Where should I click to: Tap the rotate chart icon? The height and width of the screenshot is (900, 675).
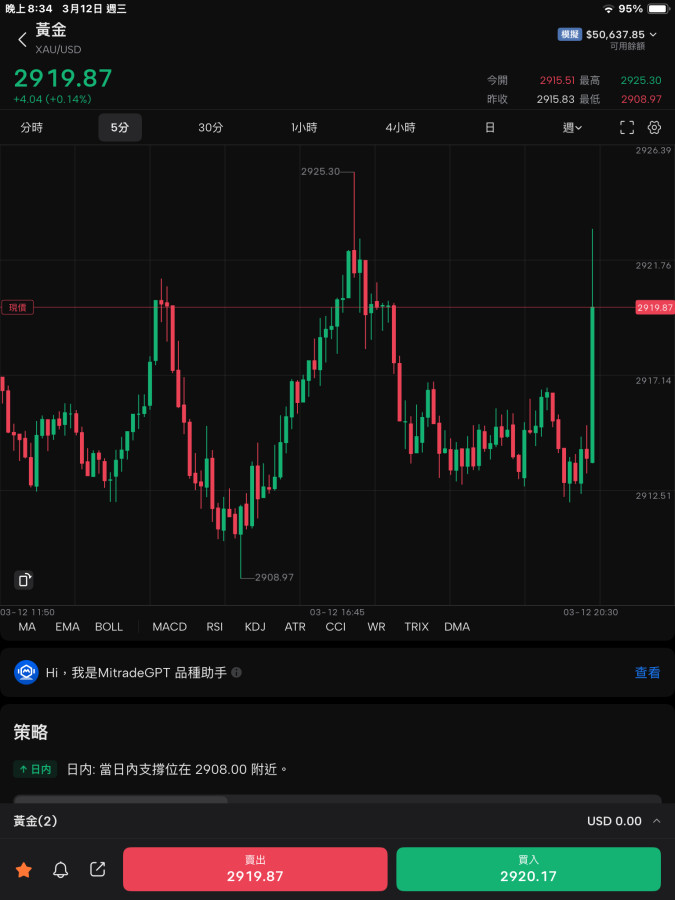[25, 580]
